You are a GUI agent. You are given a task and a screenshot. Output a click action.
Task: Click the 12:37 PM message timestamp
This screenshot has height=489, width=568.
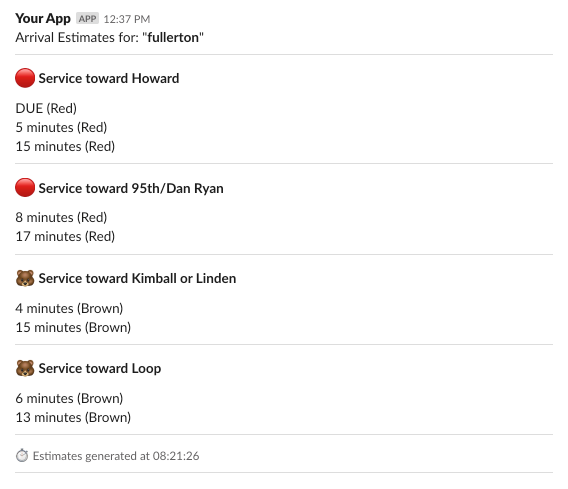point(127,19)
